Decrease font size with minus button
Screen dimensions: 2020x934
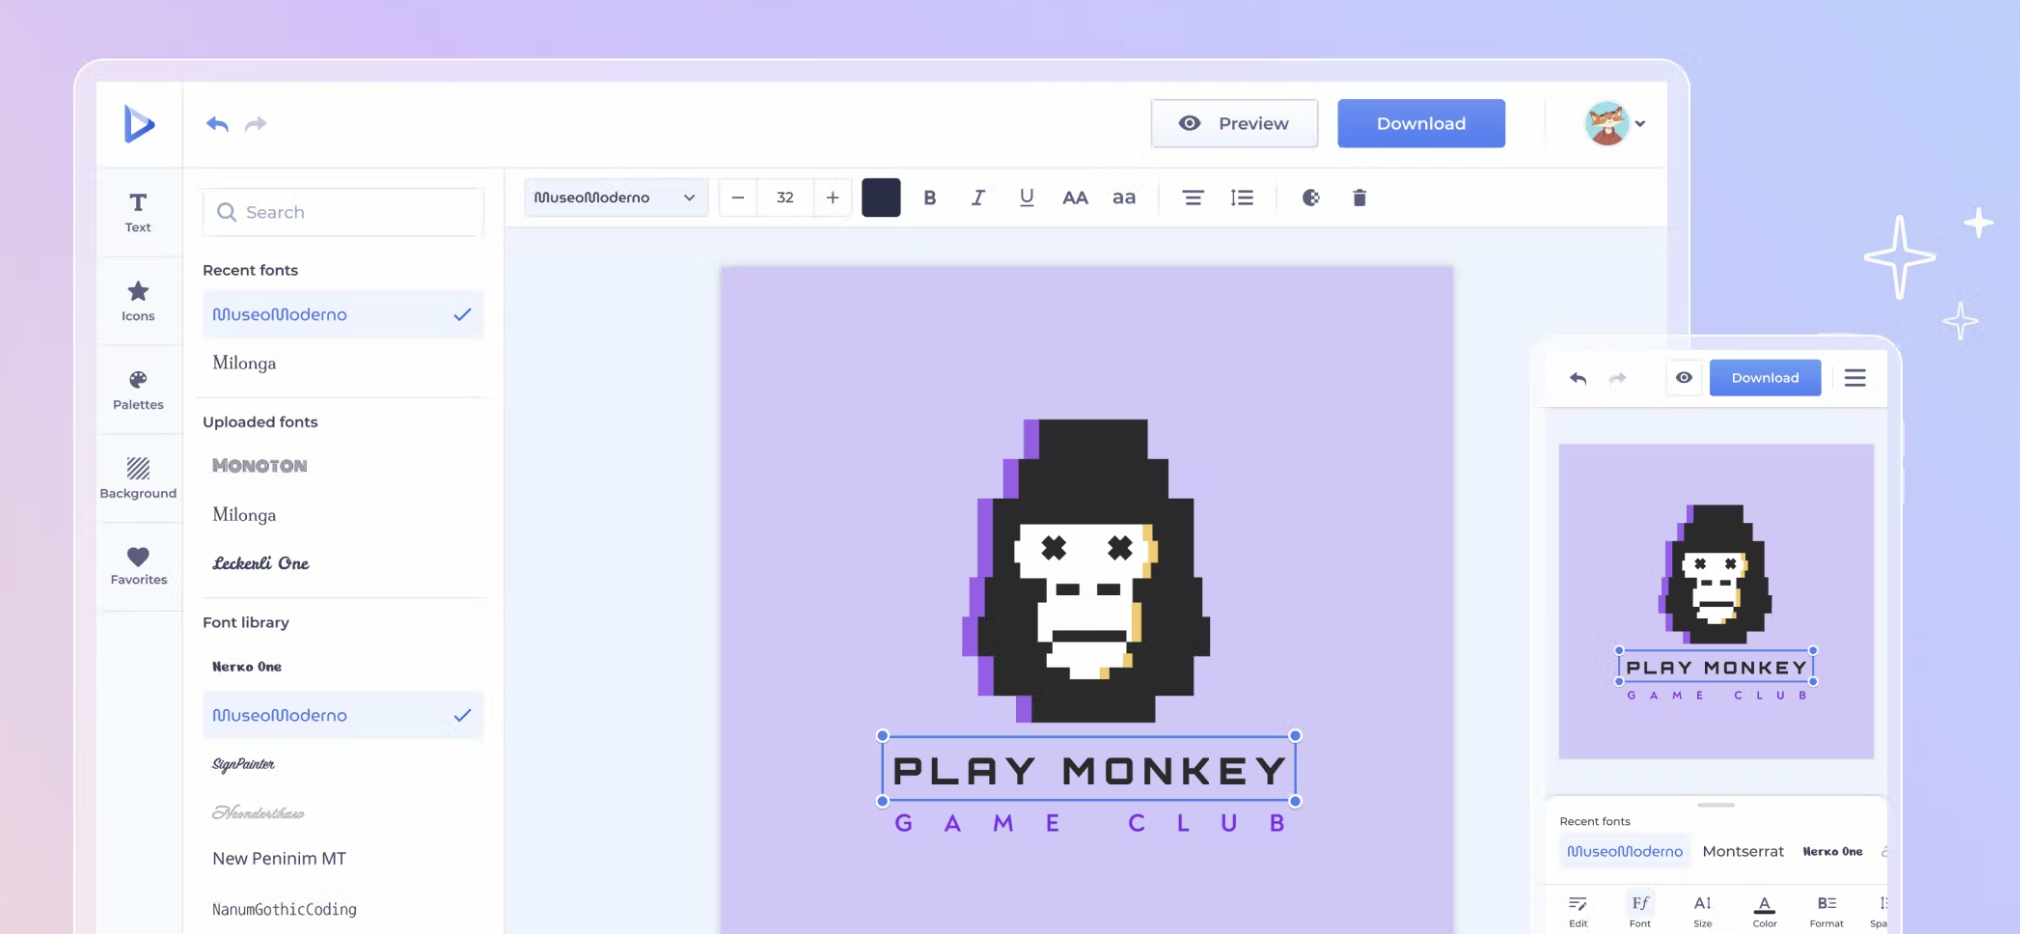tap(738, 198)
